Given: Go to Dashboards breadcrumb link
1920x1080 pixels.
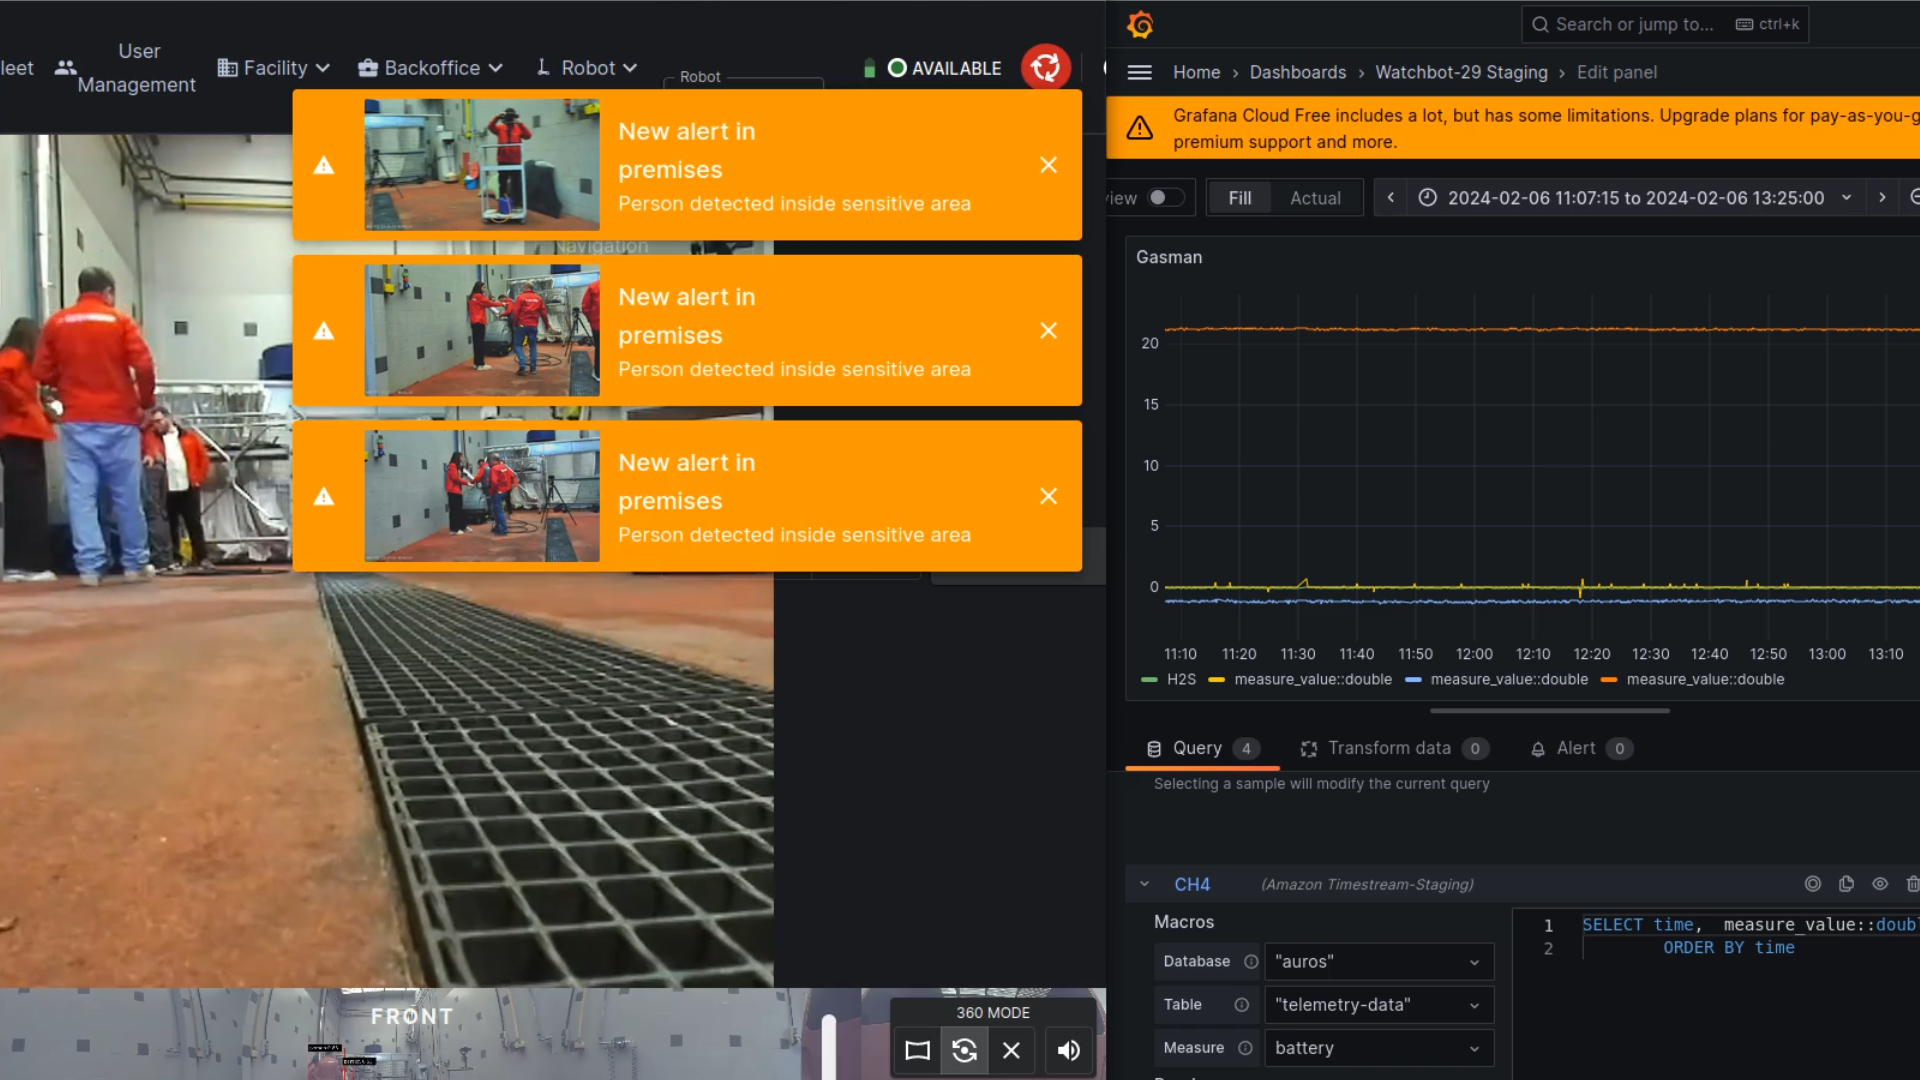Looking at the screenshot, I should [1297, 72].
